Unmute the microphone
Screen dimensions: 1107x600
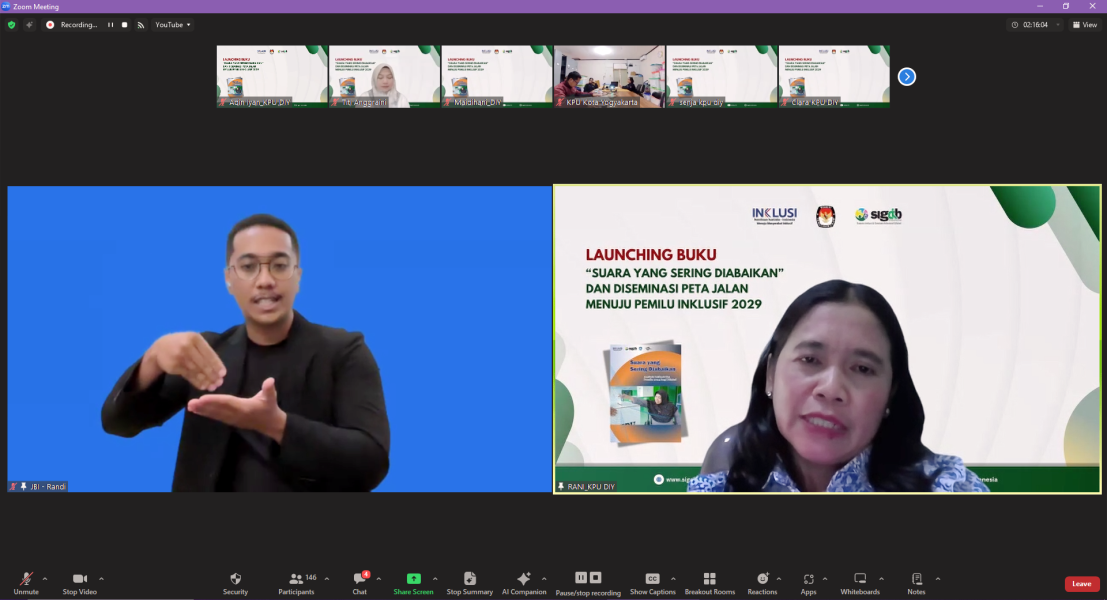[26, 582]
